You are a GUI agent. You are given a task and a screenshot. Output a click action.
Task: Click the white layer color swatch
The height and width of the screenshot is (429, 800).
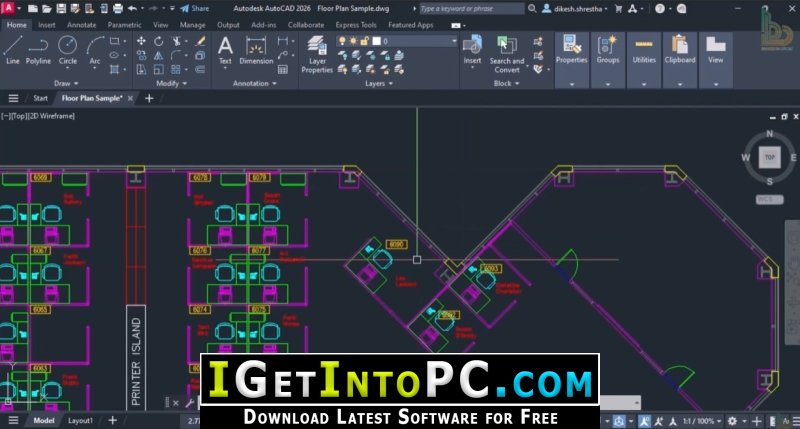pos(377,41)
